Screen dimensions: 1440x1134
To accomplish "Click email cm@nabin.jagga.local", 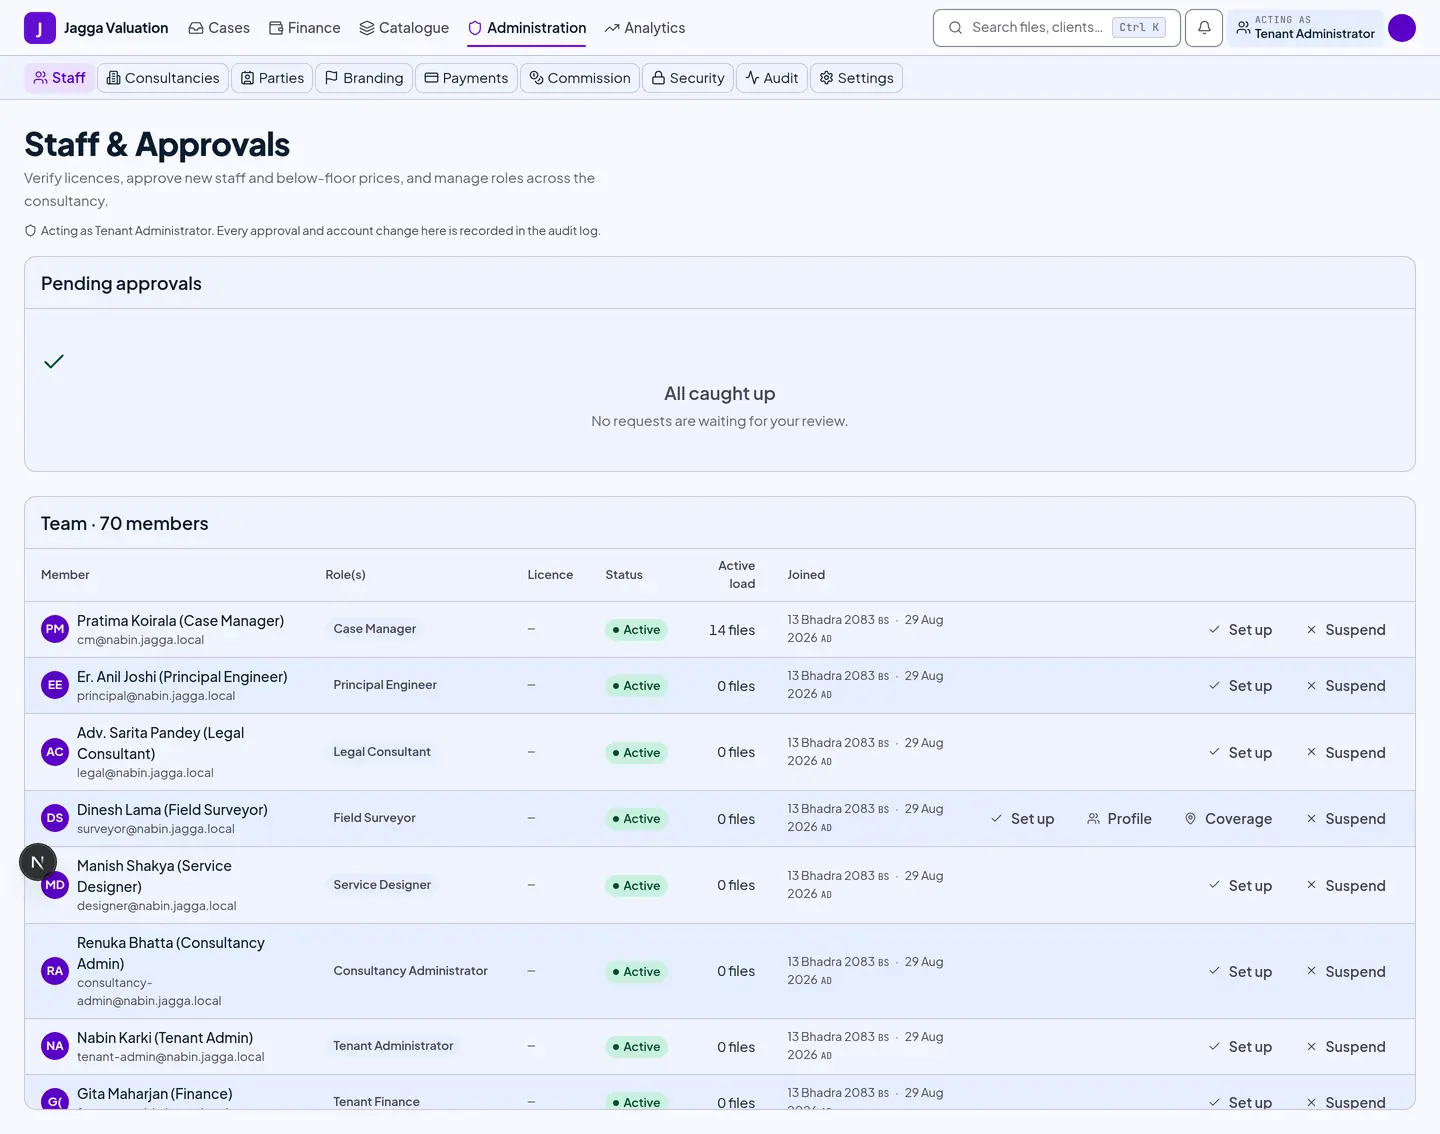I will [x=140, y=640].
